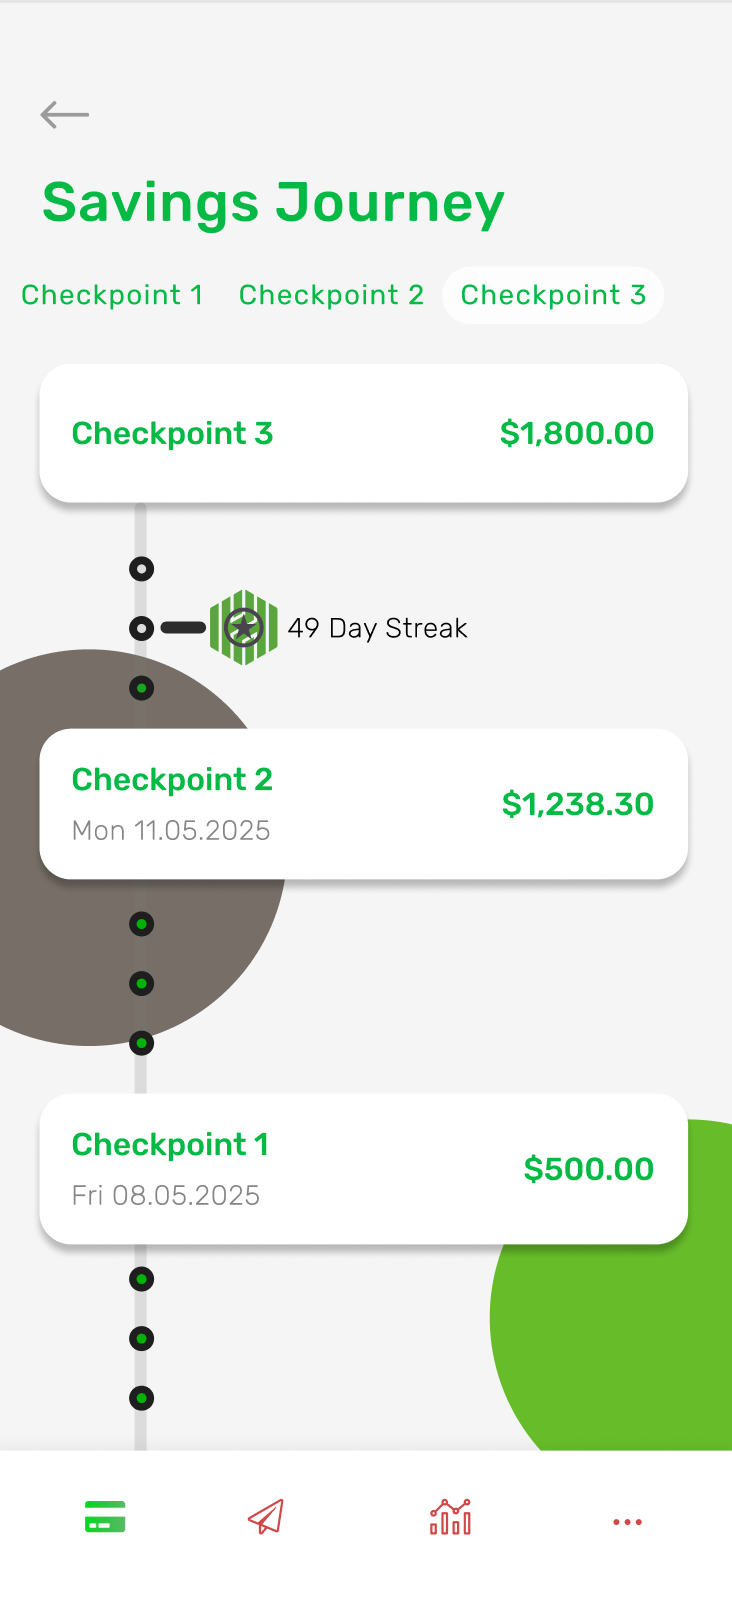Select the Checkpoint 3 tab

(553, 295)
